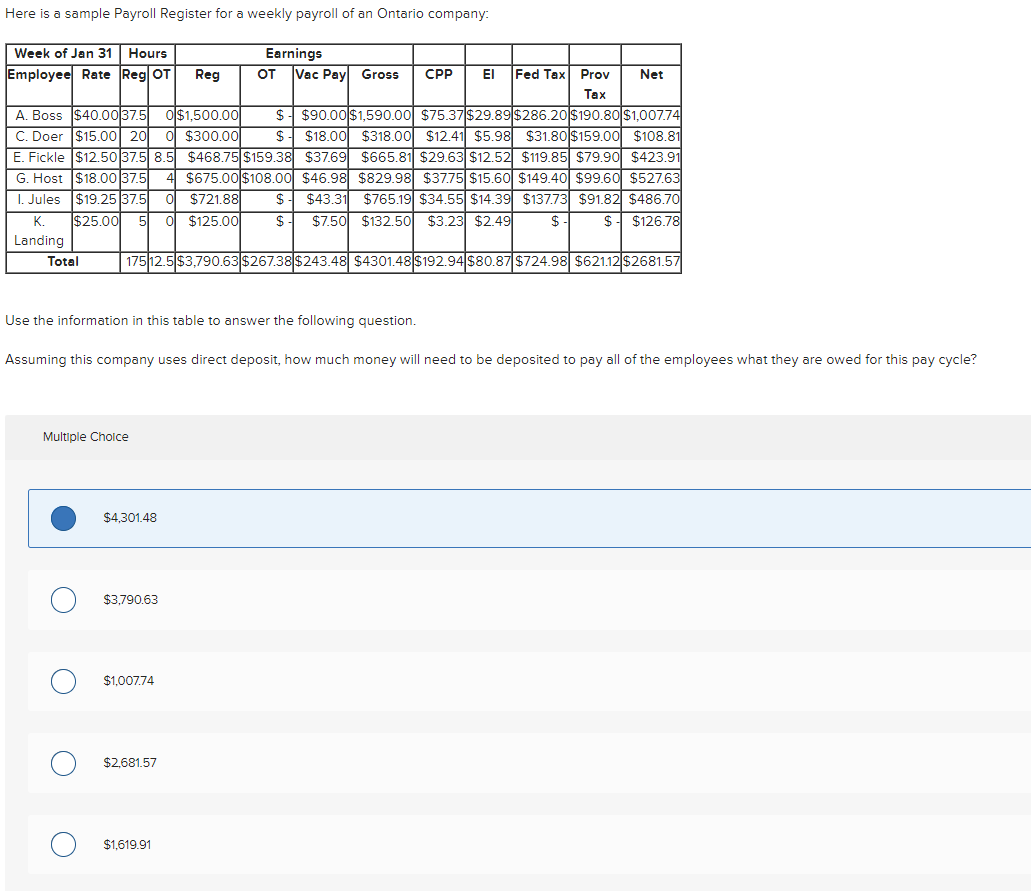The width and height of the screenshot is (1031, 891).
Task: Select the $3,790.63 answer option
Action: tap(63, 599)
